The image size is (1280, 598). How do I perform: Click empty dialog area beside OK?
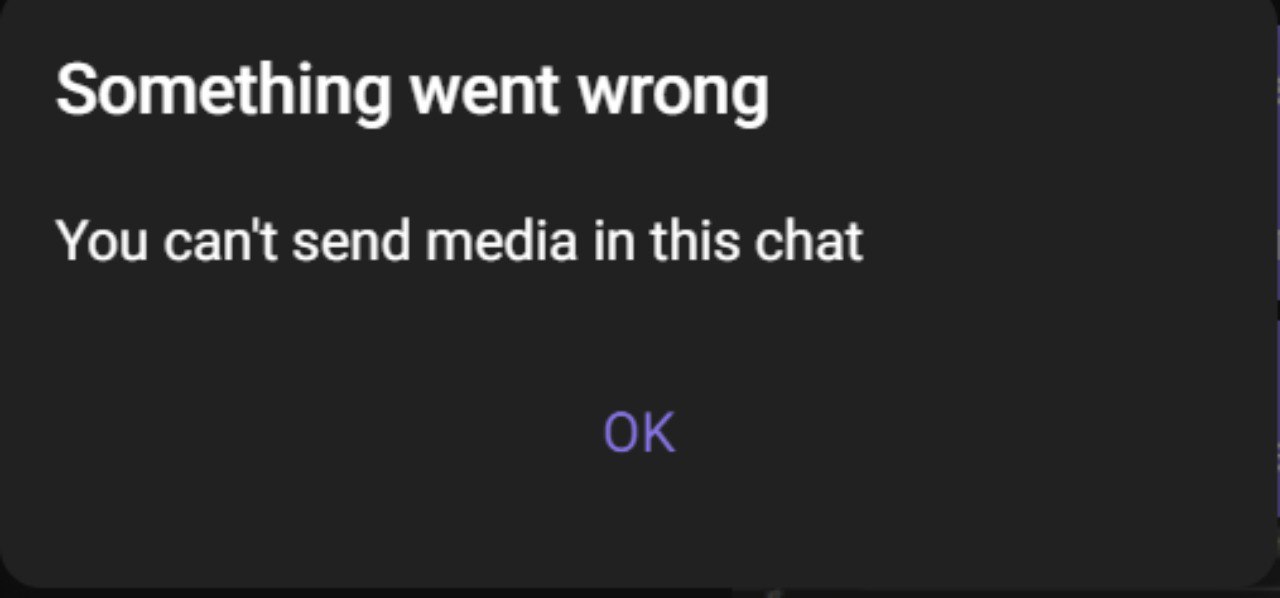coord(950,432)
